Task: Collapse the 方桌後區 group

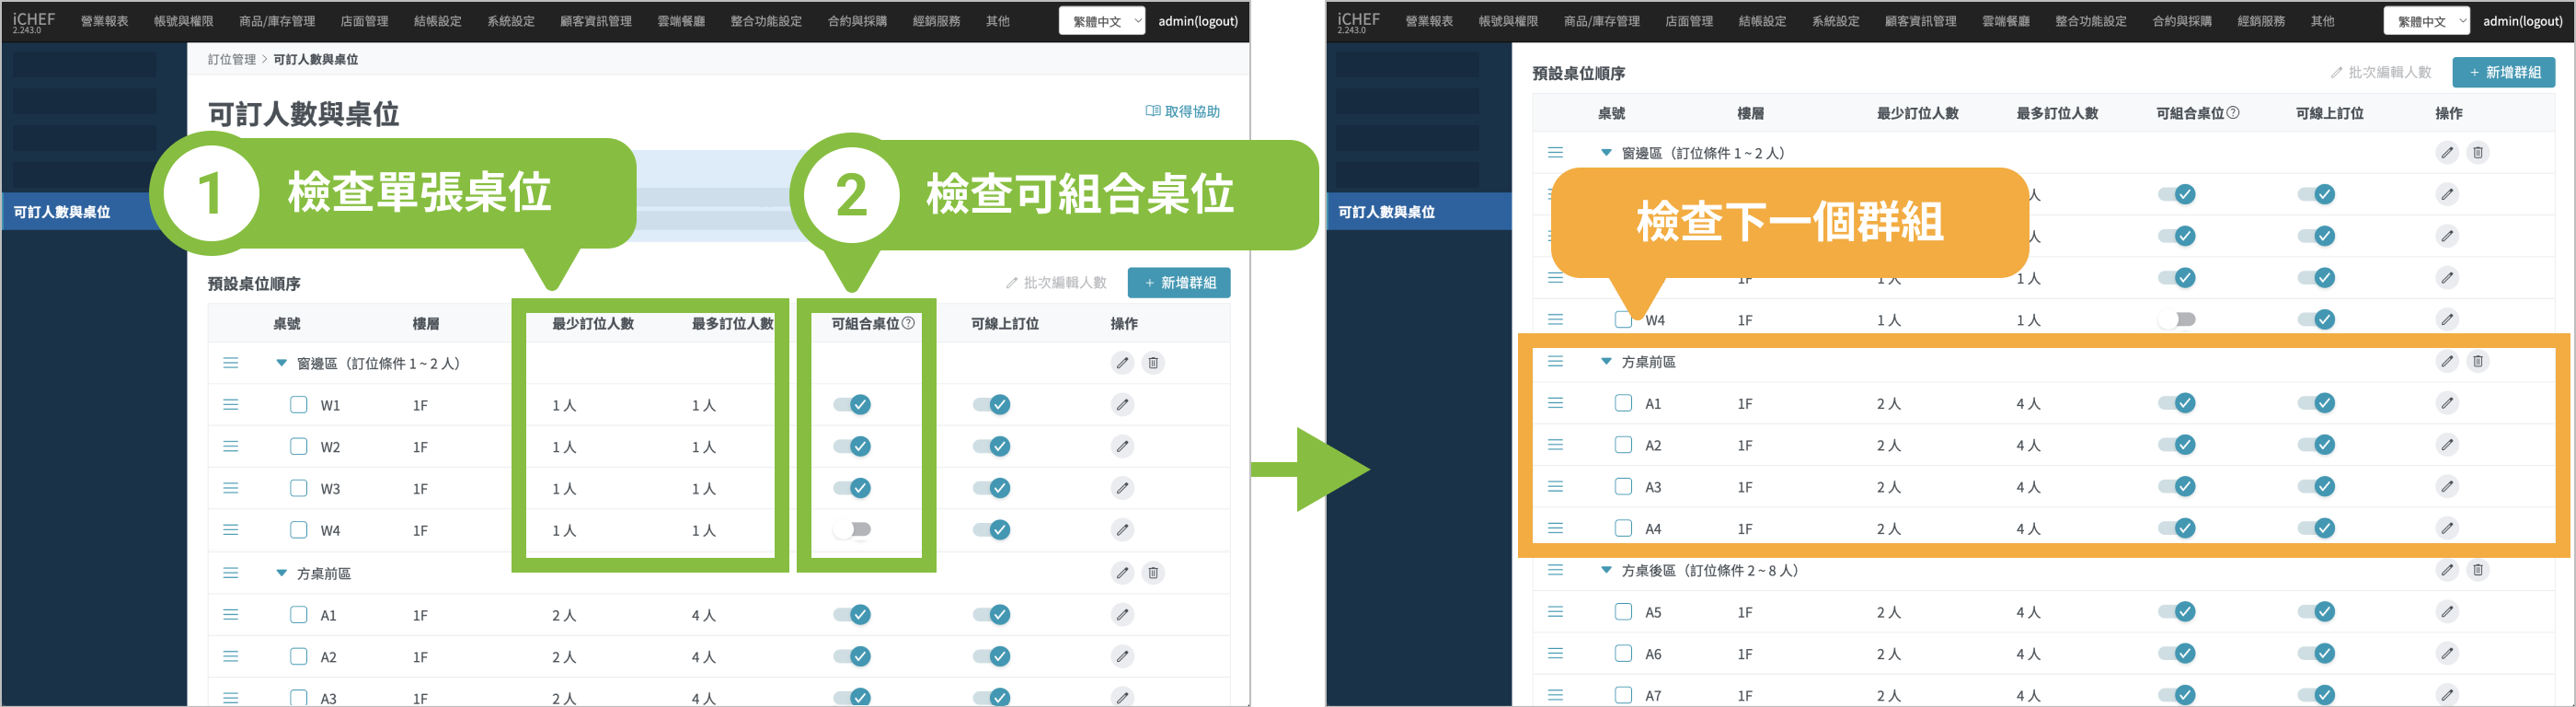Action: point(1606,570)
